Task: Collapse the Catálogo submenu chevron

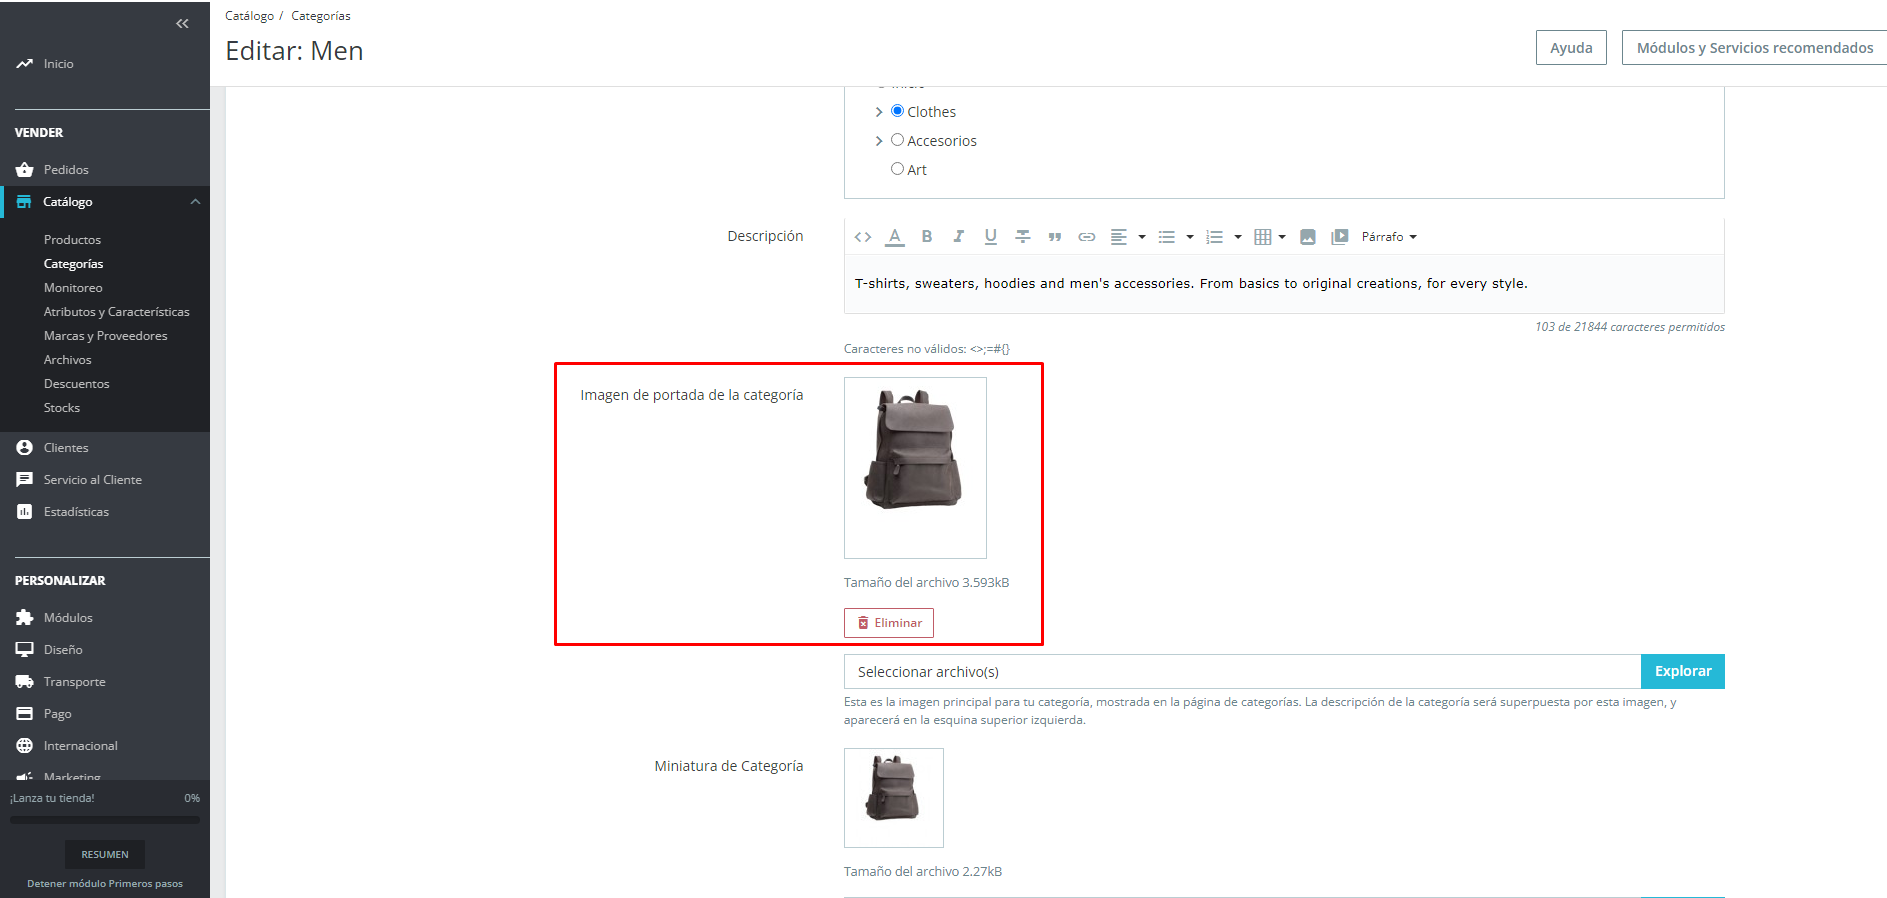Action: click(x=195, y=202)
